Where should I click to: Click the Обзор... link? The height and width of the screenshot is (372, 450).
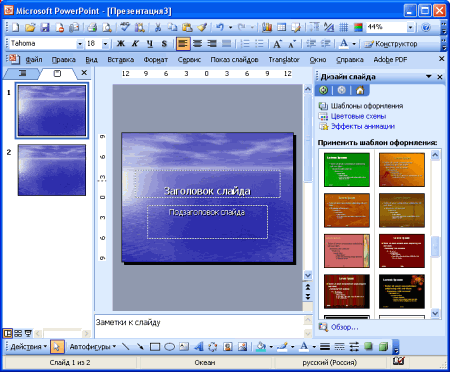344,327
